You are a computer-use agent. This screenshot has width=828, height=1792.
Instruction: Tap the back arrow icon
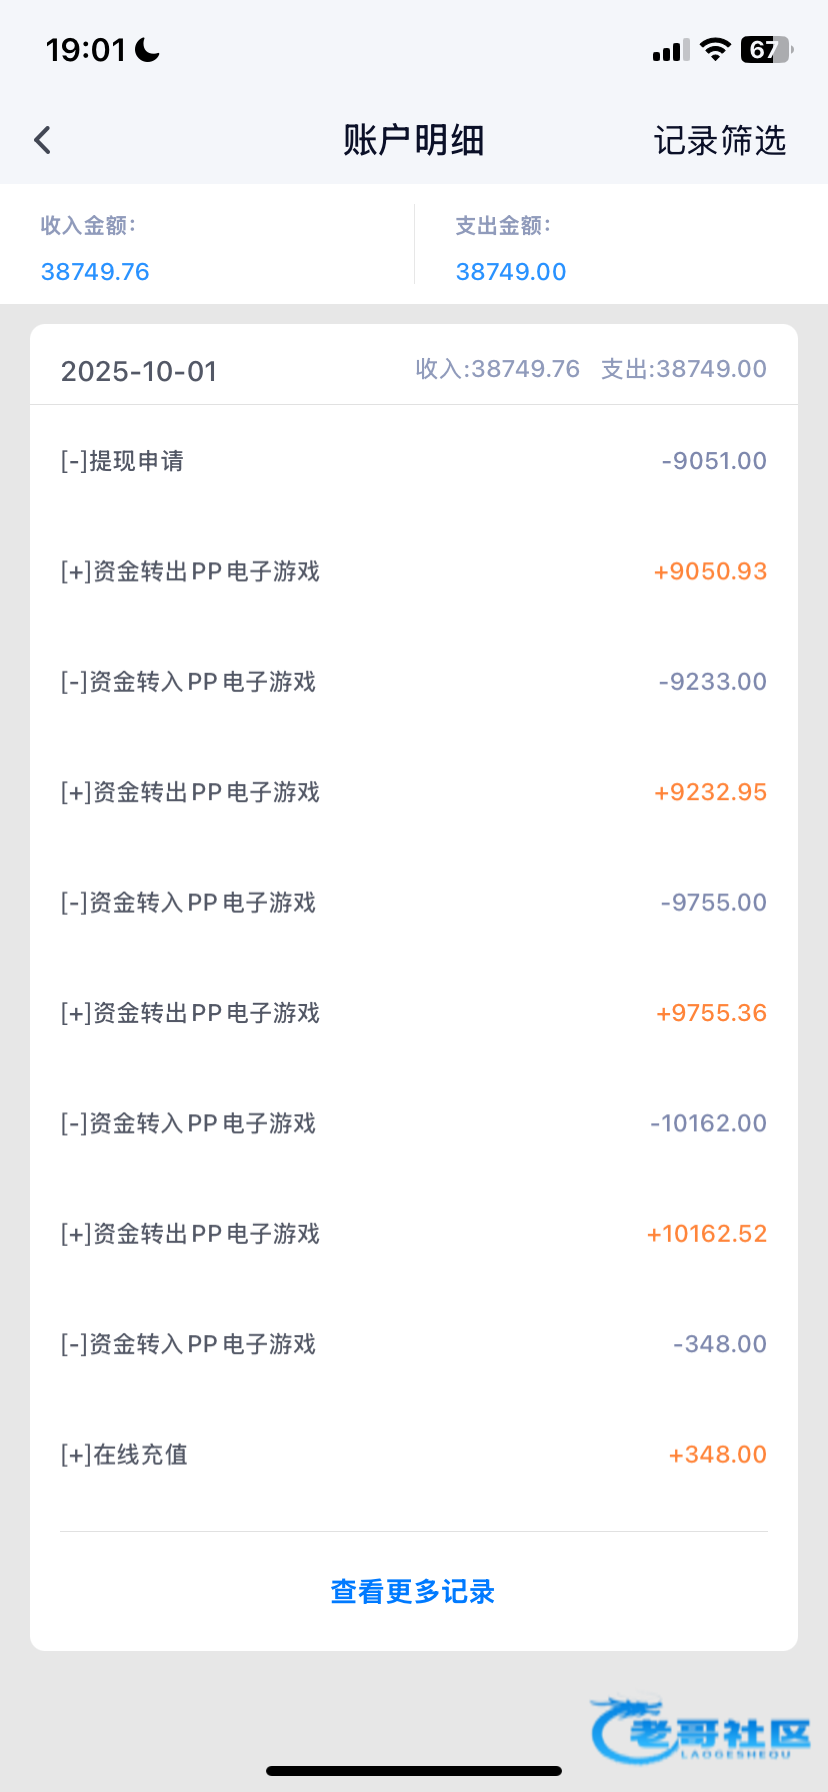[x=43, y=140]
